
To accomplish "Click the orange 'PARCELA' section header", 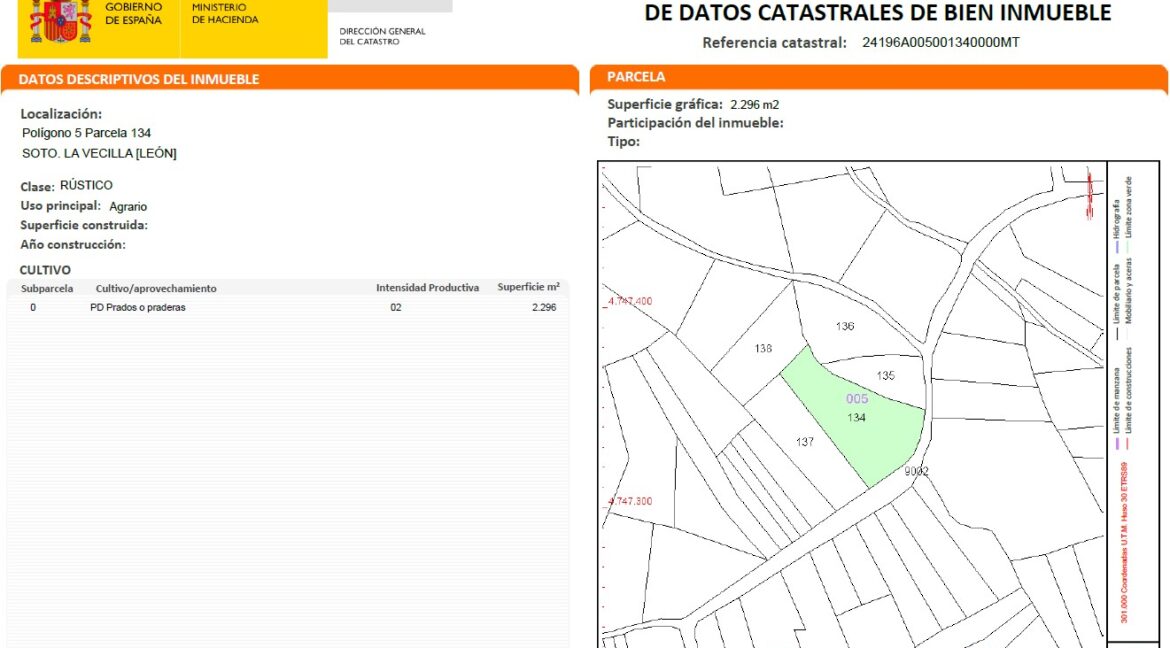I will [x=636, y=76].
